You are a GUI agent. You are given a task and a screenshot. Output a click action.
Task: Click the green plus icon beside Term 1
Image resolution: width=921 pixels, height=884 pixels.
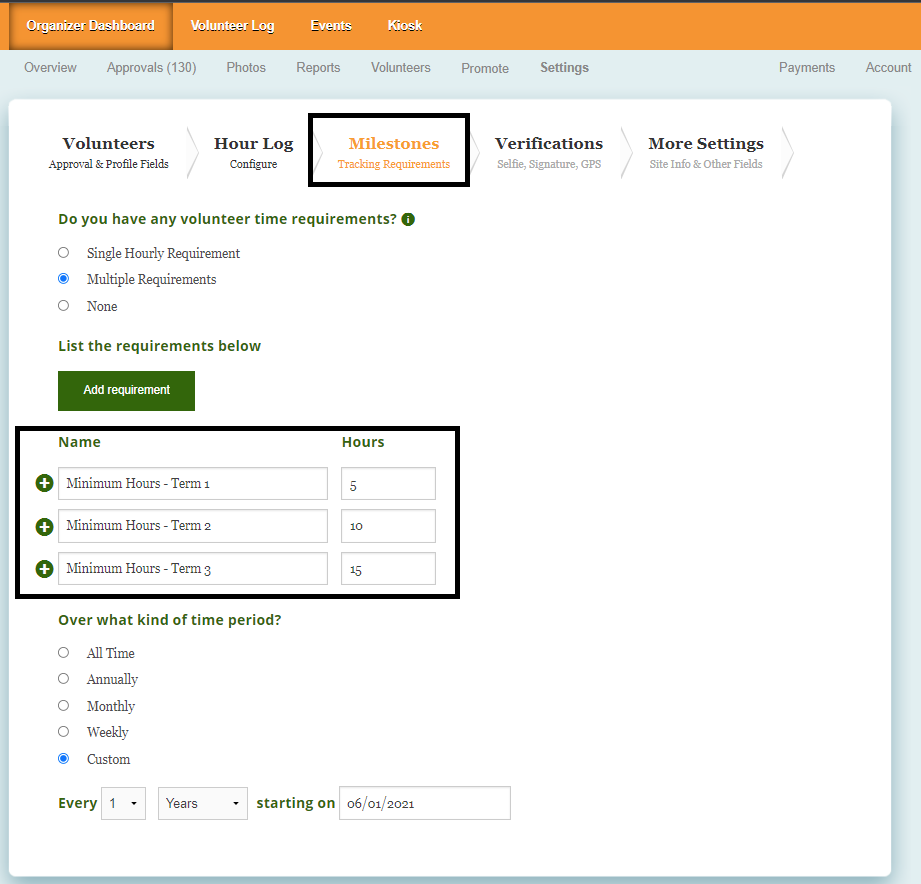(x=45, y=483)
